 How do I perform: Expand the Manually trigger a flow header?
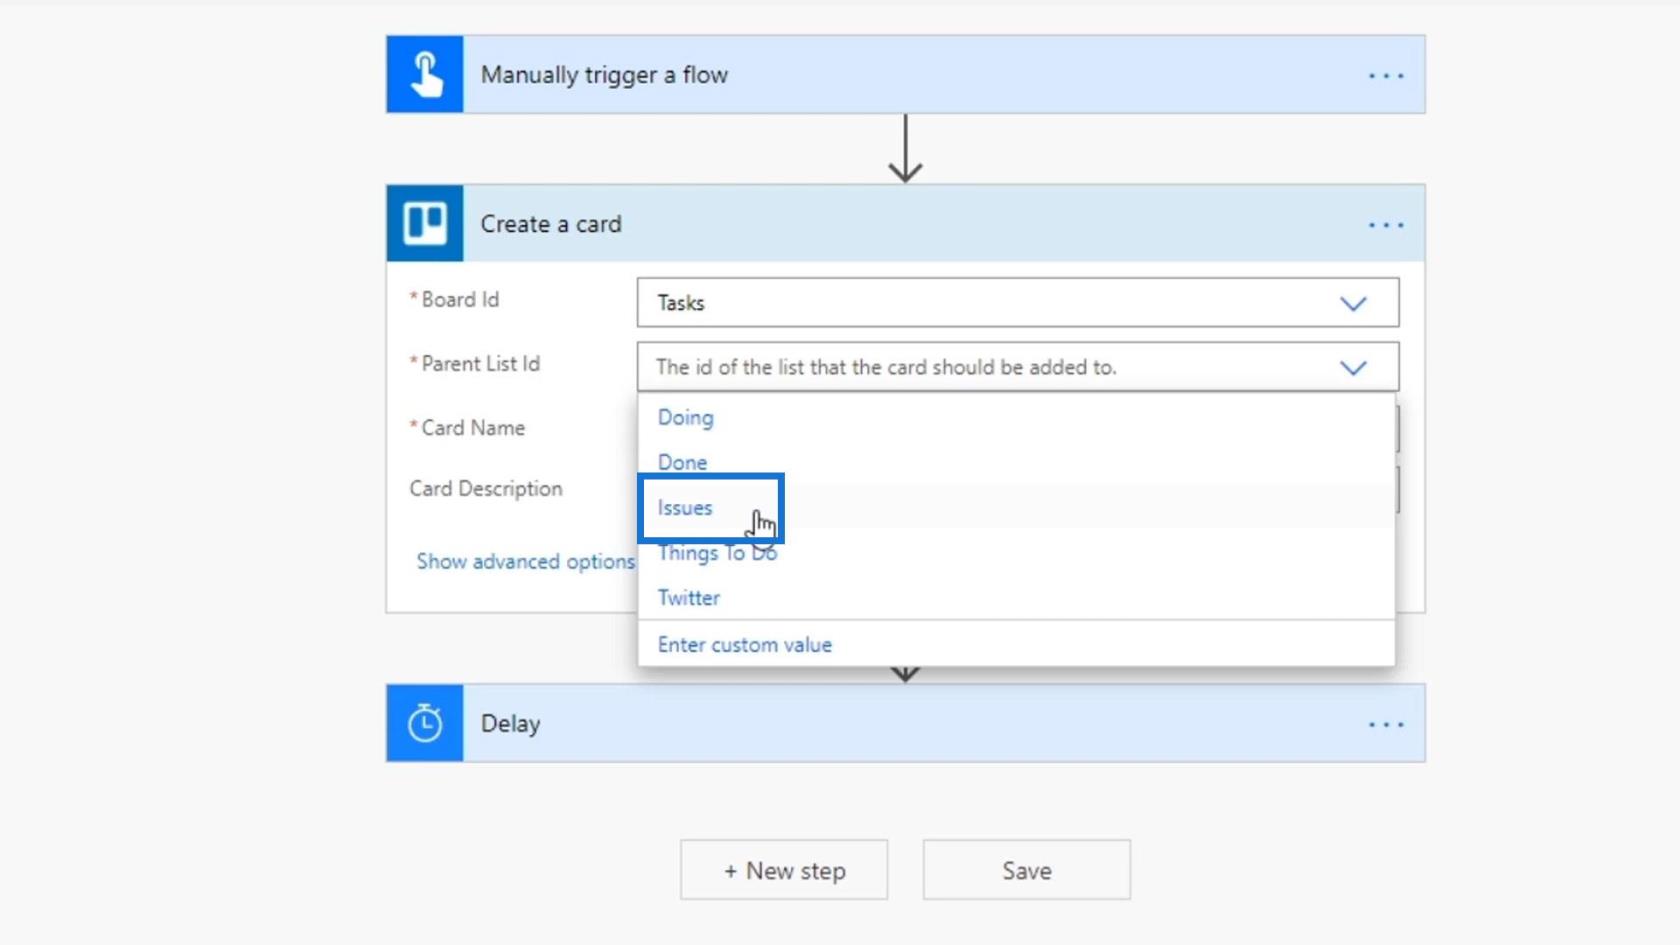pyautogui.click(x=906, y=75)
